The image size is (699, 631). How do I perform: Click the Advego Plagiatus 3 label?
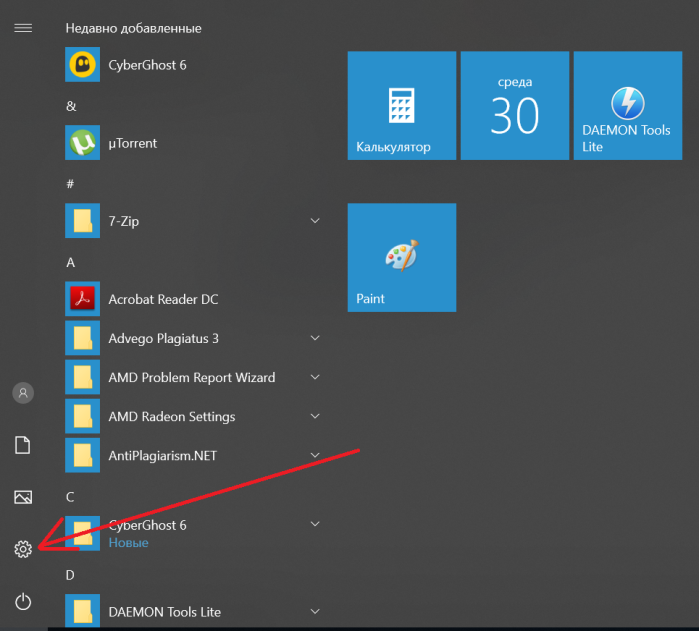(164, 339)
